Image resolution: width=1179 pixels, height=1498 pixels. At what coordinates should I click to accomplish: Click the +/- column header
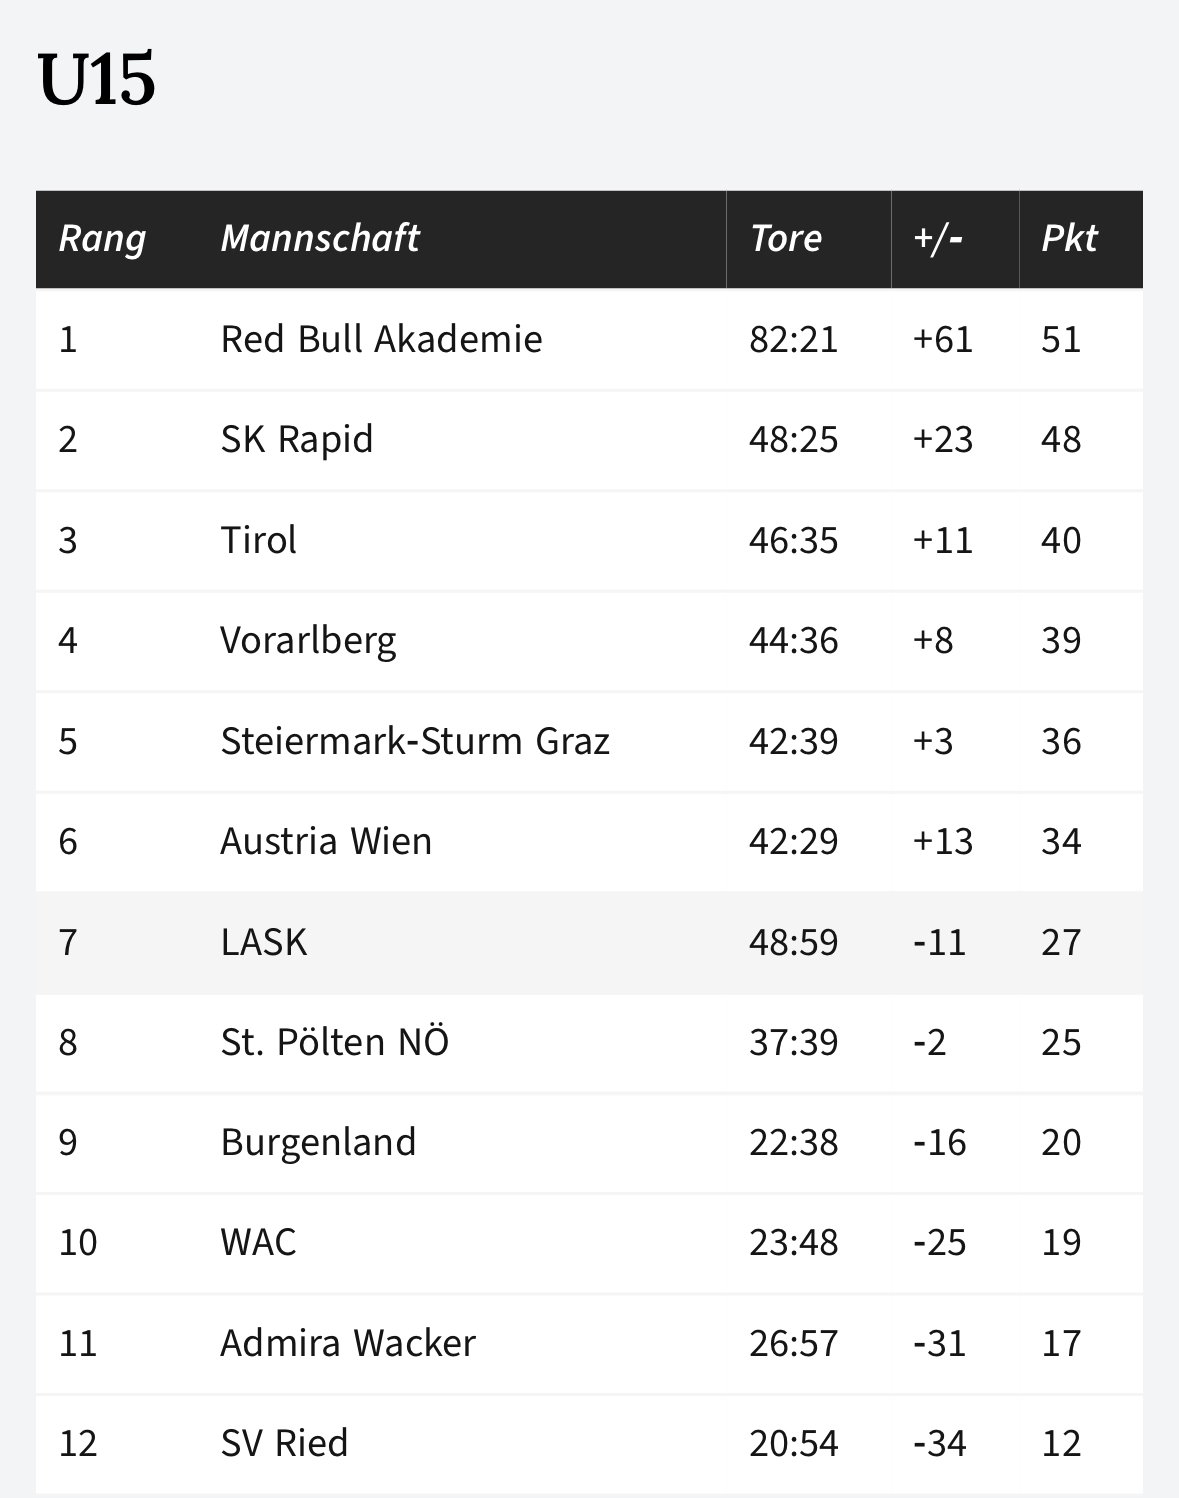click(937, 238)
